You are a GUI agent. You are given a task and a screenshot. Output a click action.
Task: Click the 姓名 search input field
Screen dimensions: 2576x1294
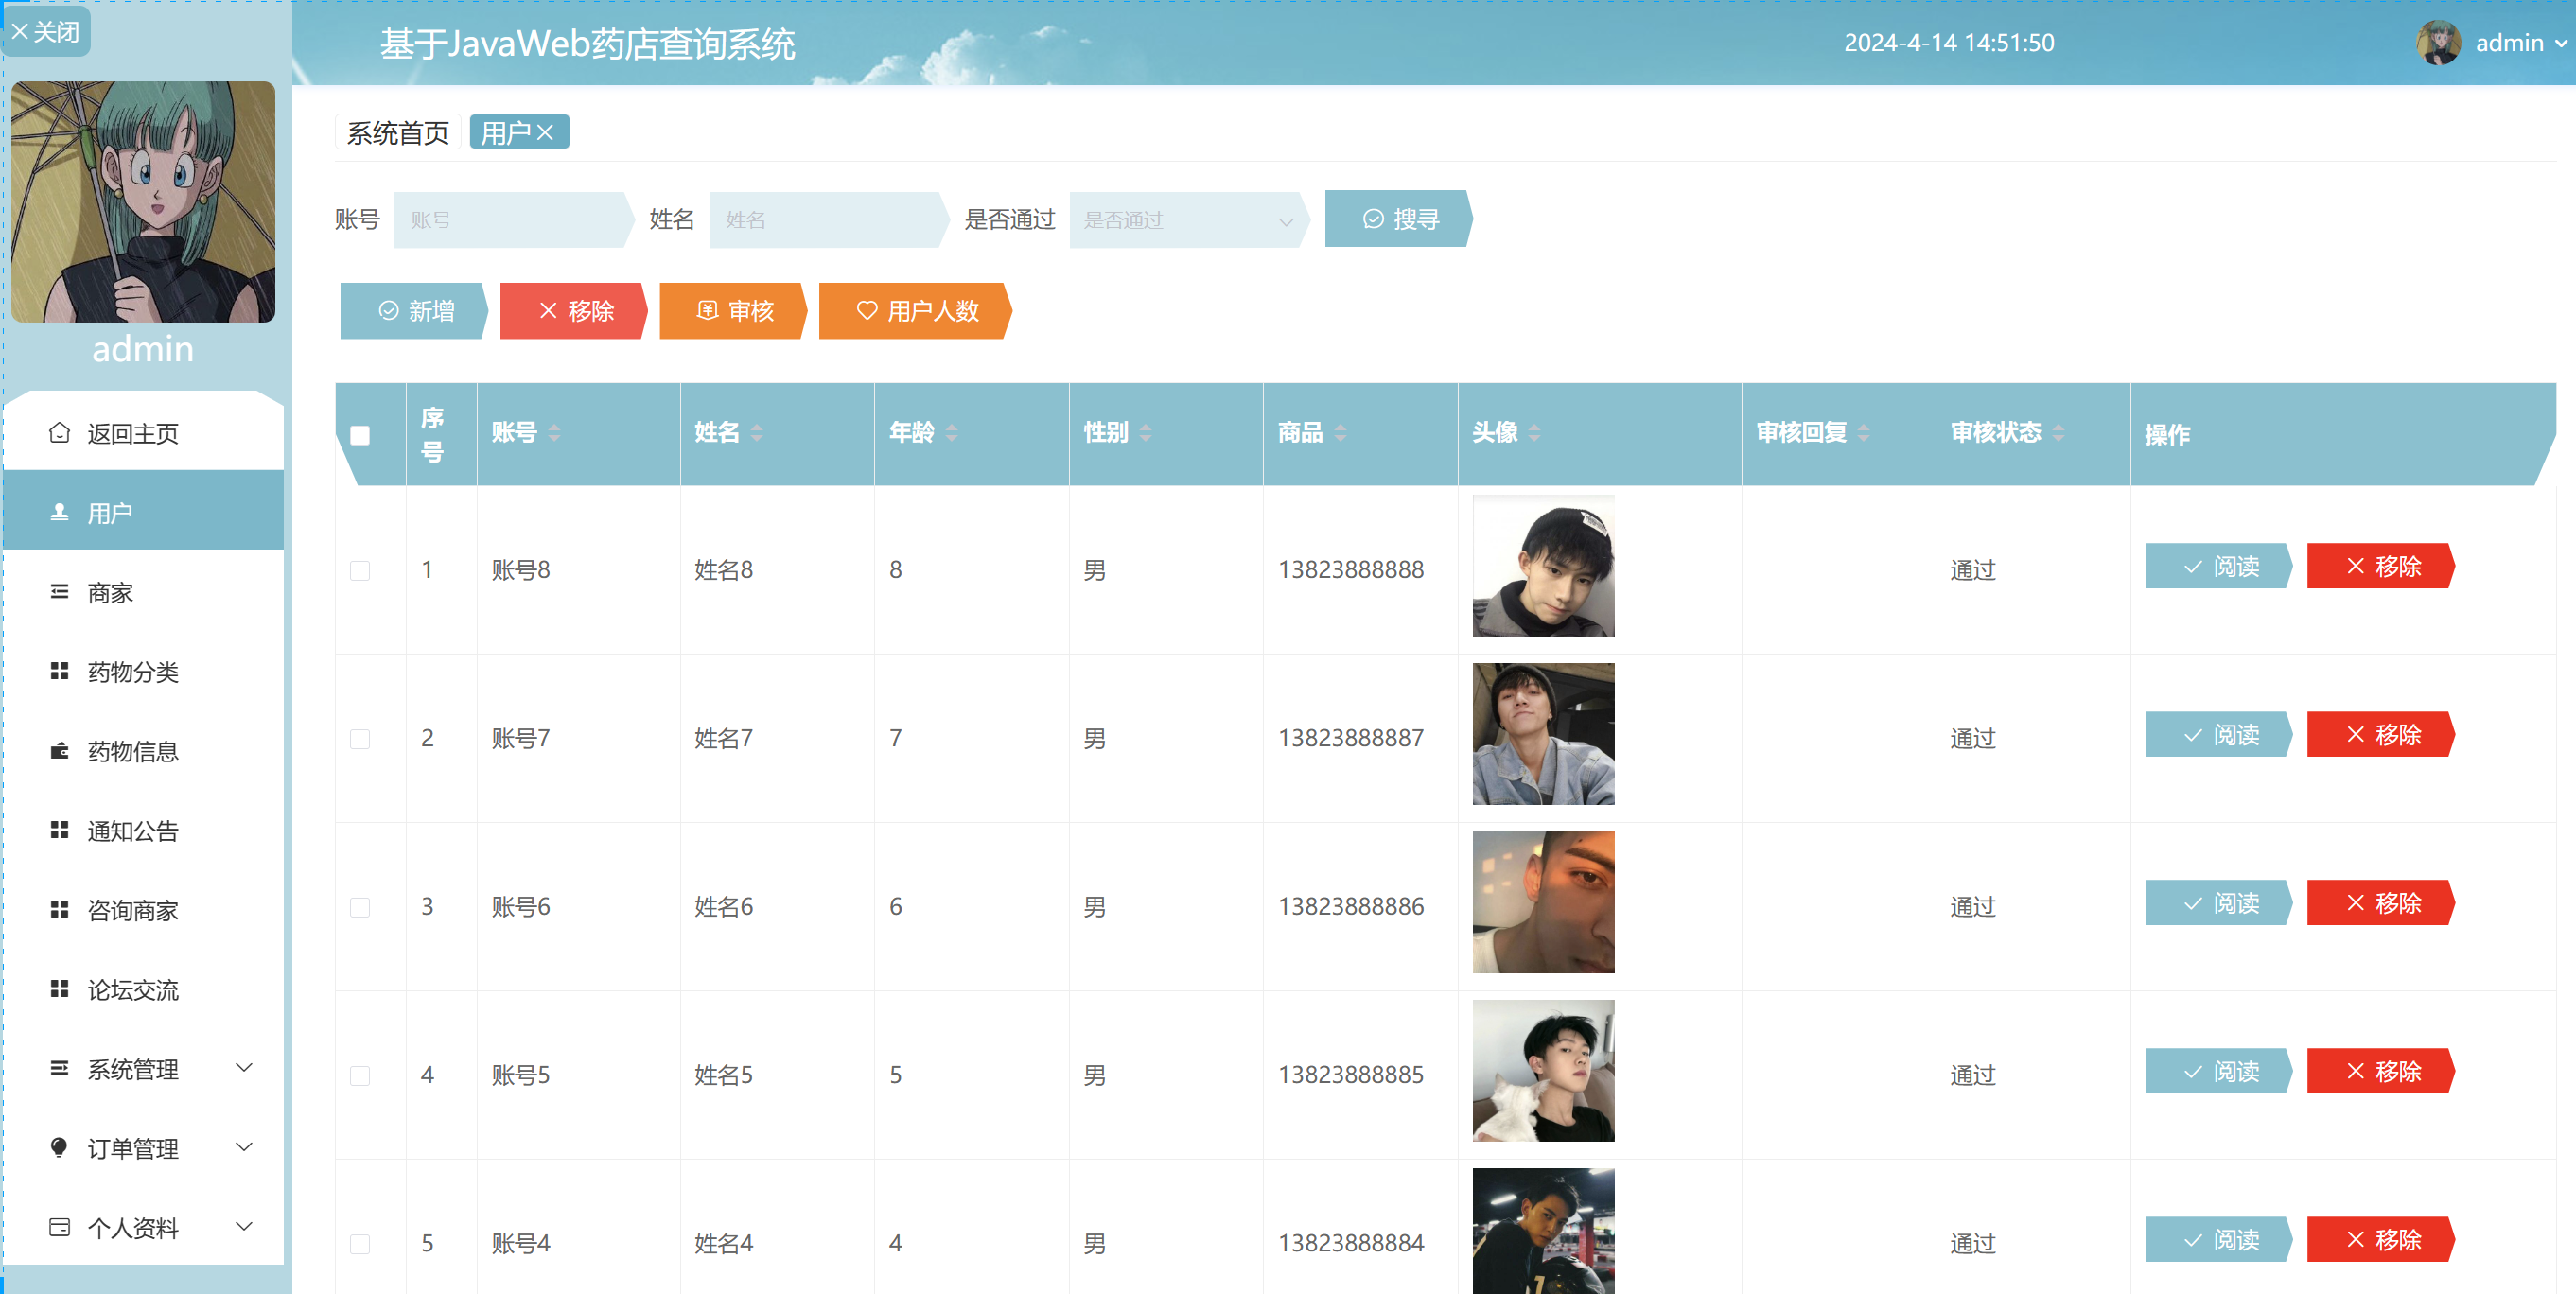pyautogui.click(x=825, y=220)
